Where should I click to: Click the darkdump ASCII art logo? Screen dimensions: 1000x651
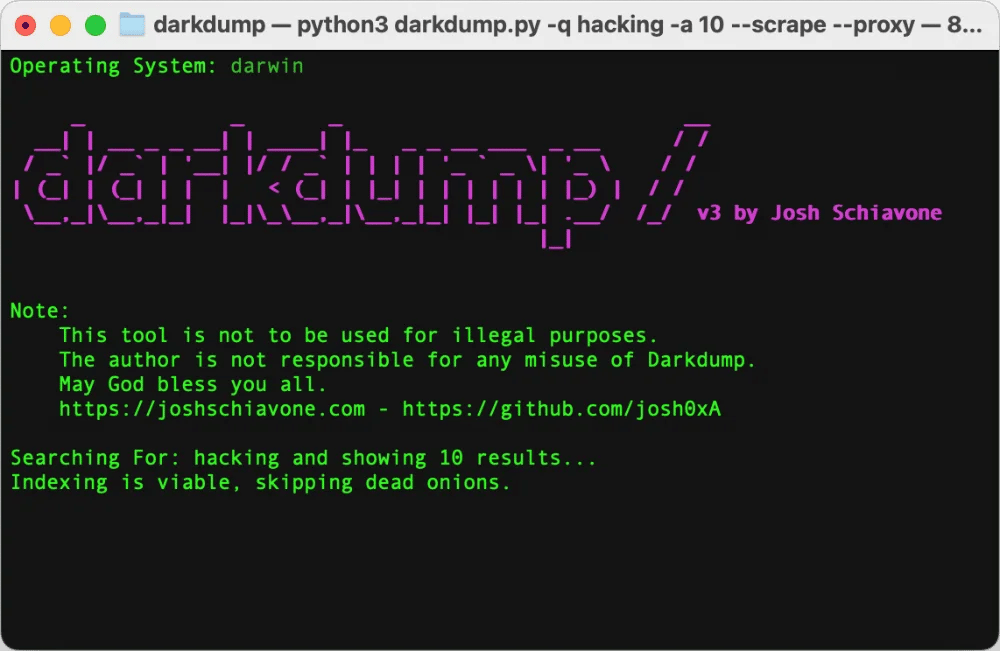362,185
